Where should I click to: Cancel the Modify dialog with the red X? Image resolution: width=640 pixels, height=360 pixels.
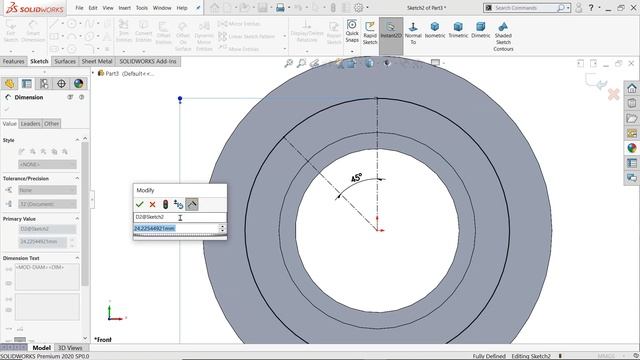152,204
